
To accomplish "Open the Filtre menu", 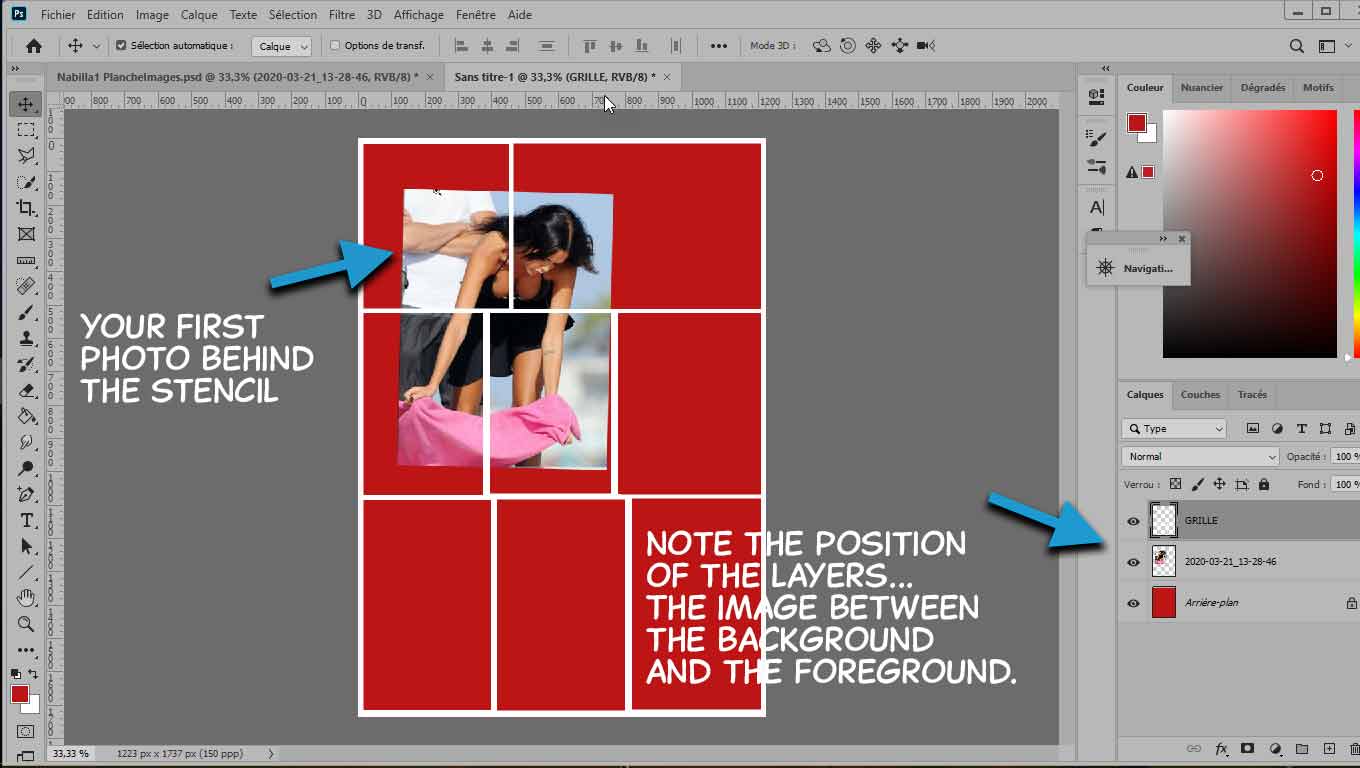I will click(x=342, y=15).
